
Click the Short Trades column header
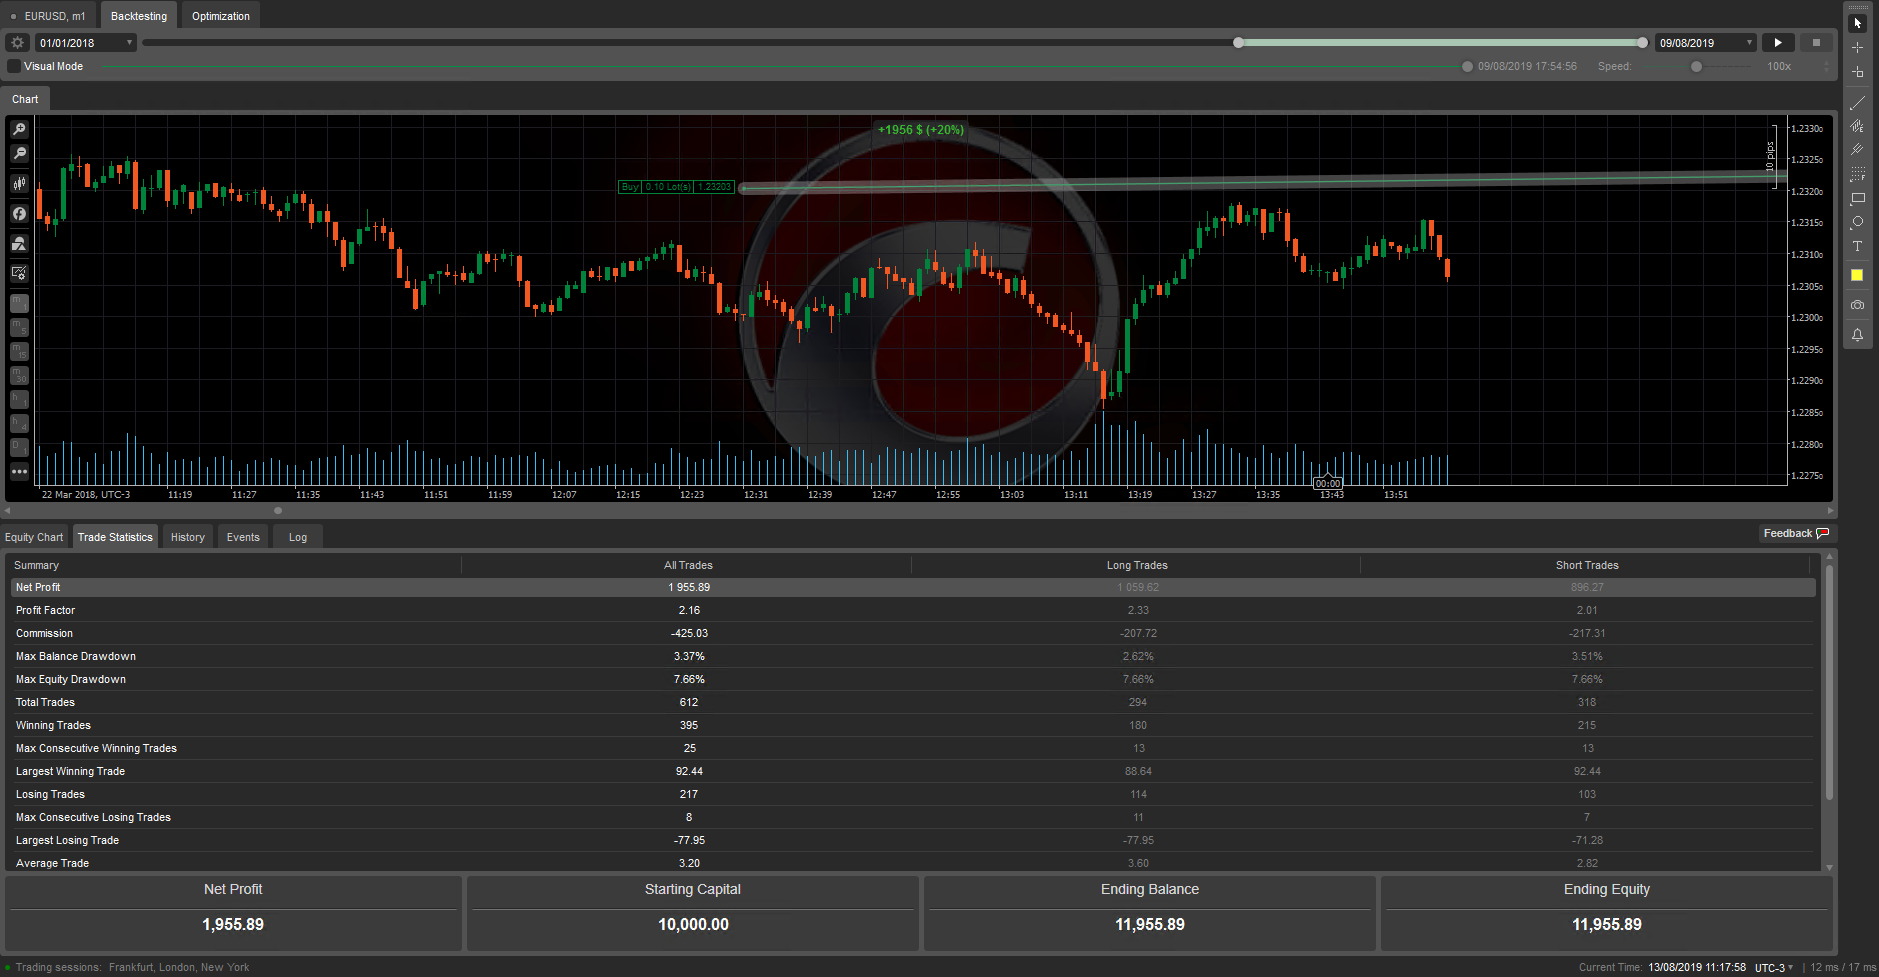tap(1587, 565)
